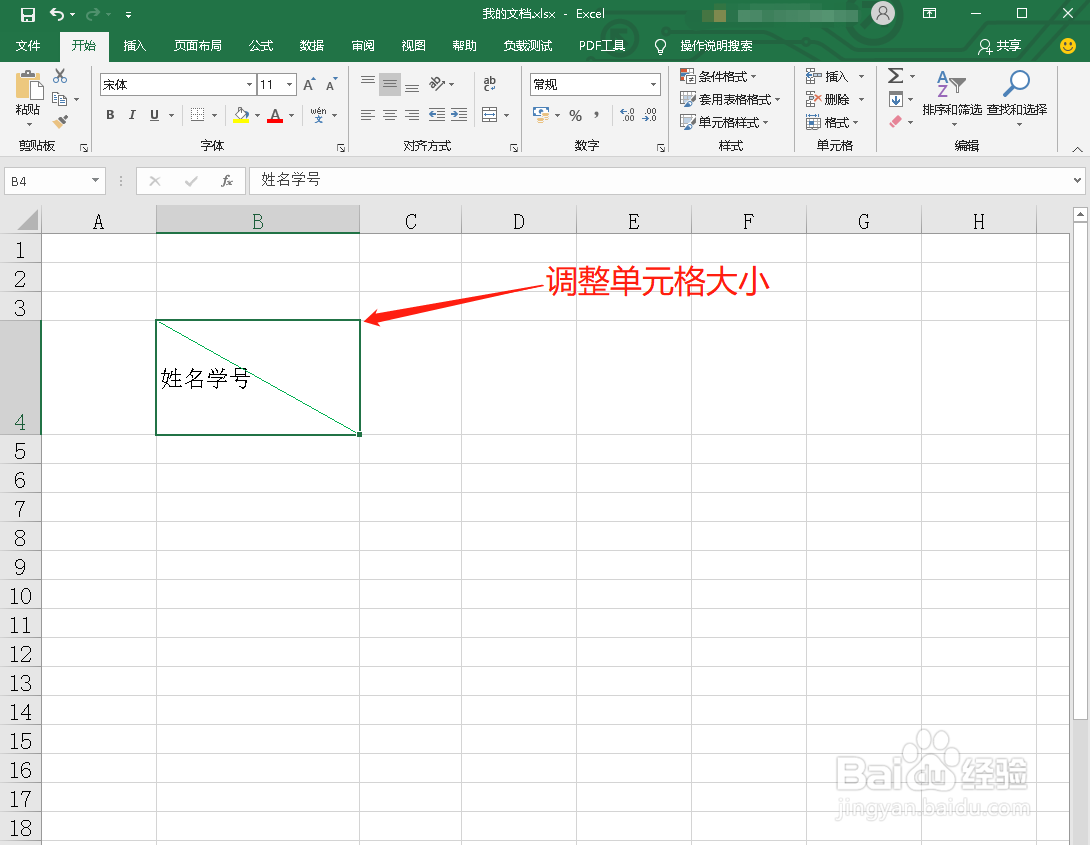1090x845 pixels.
Task: Click the phonetic guide wén icon
Action: tap(318, 115)
